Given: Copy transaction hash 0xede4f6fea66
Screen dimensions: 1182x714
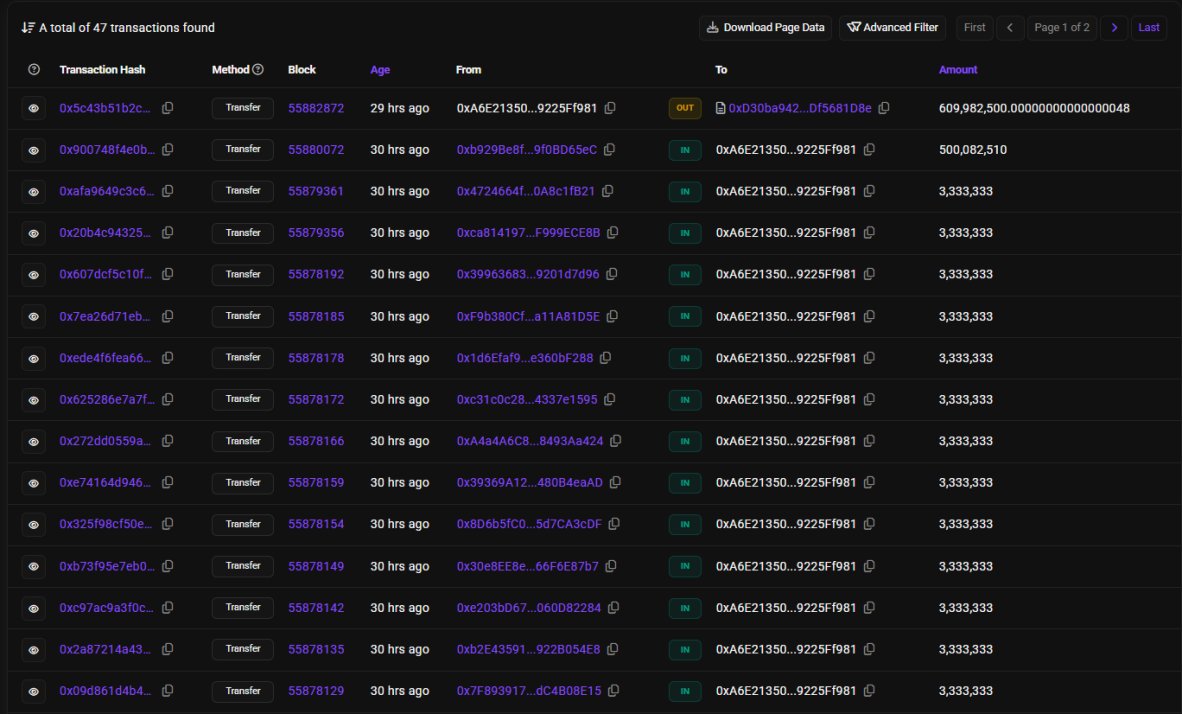Looking at the screenshot, I should pyautogui.click(x=167, y=357).
